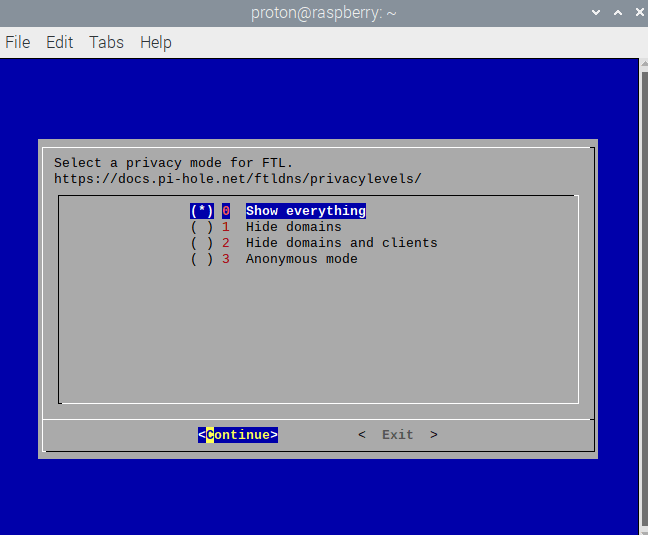This screenshot has height=535, width=648.
Task: Choose 'Hide domains and clients' option
Action: coord(314,243)
